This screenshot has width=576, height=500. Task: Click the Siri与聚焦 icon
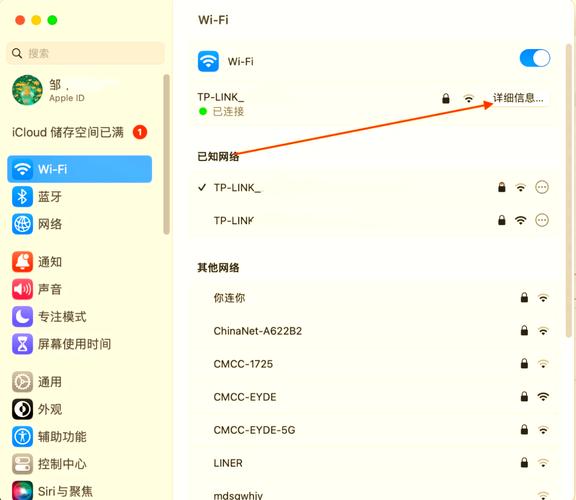click(22, 491)
